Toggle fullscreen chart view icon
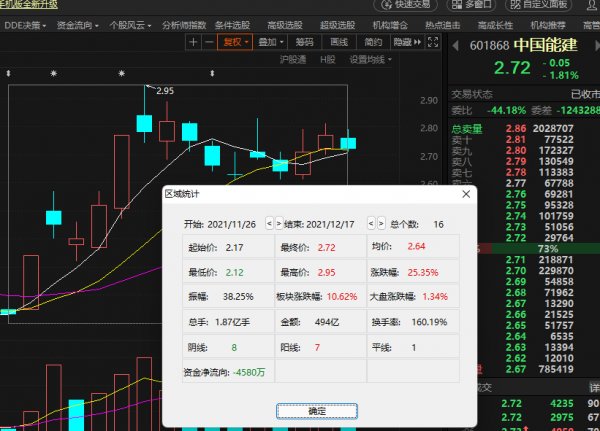 point(433,42)
